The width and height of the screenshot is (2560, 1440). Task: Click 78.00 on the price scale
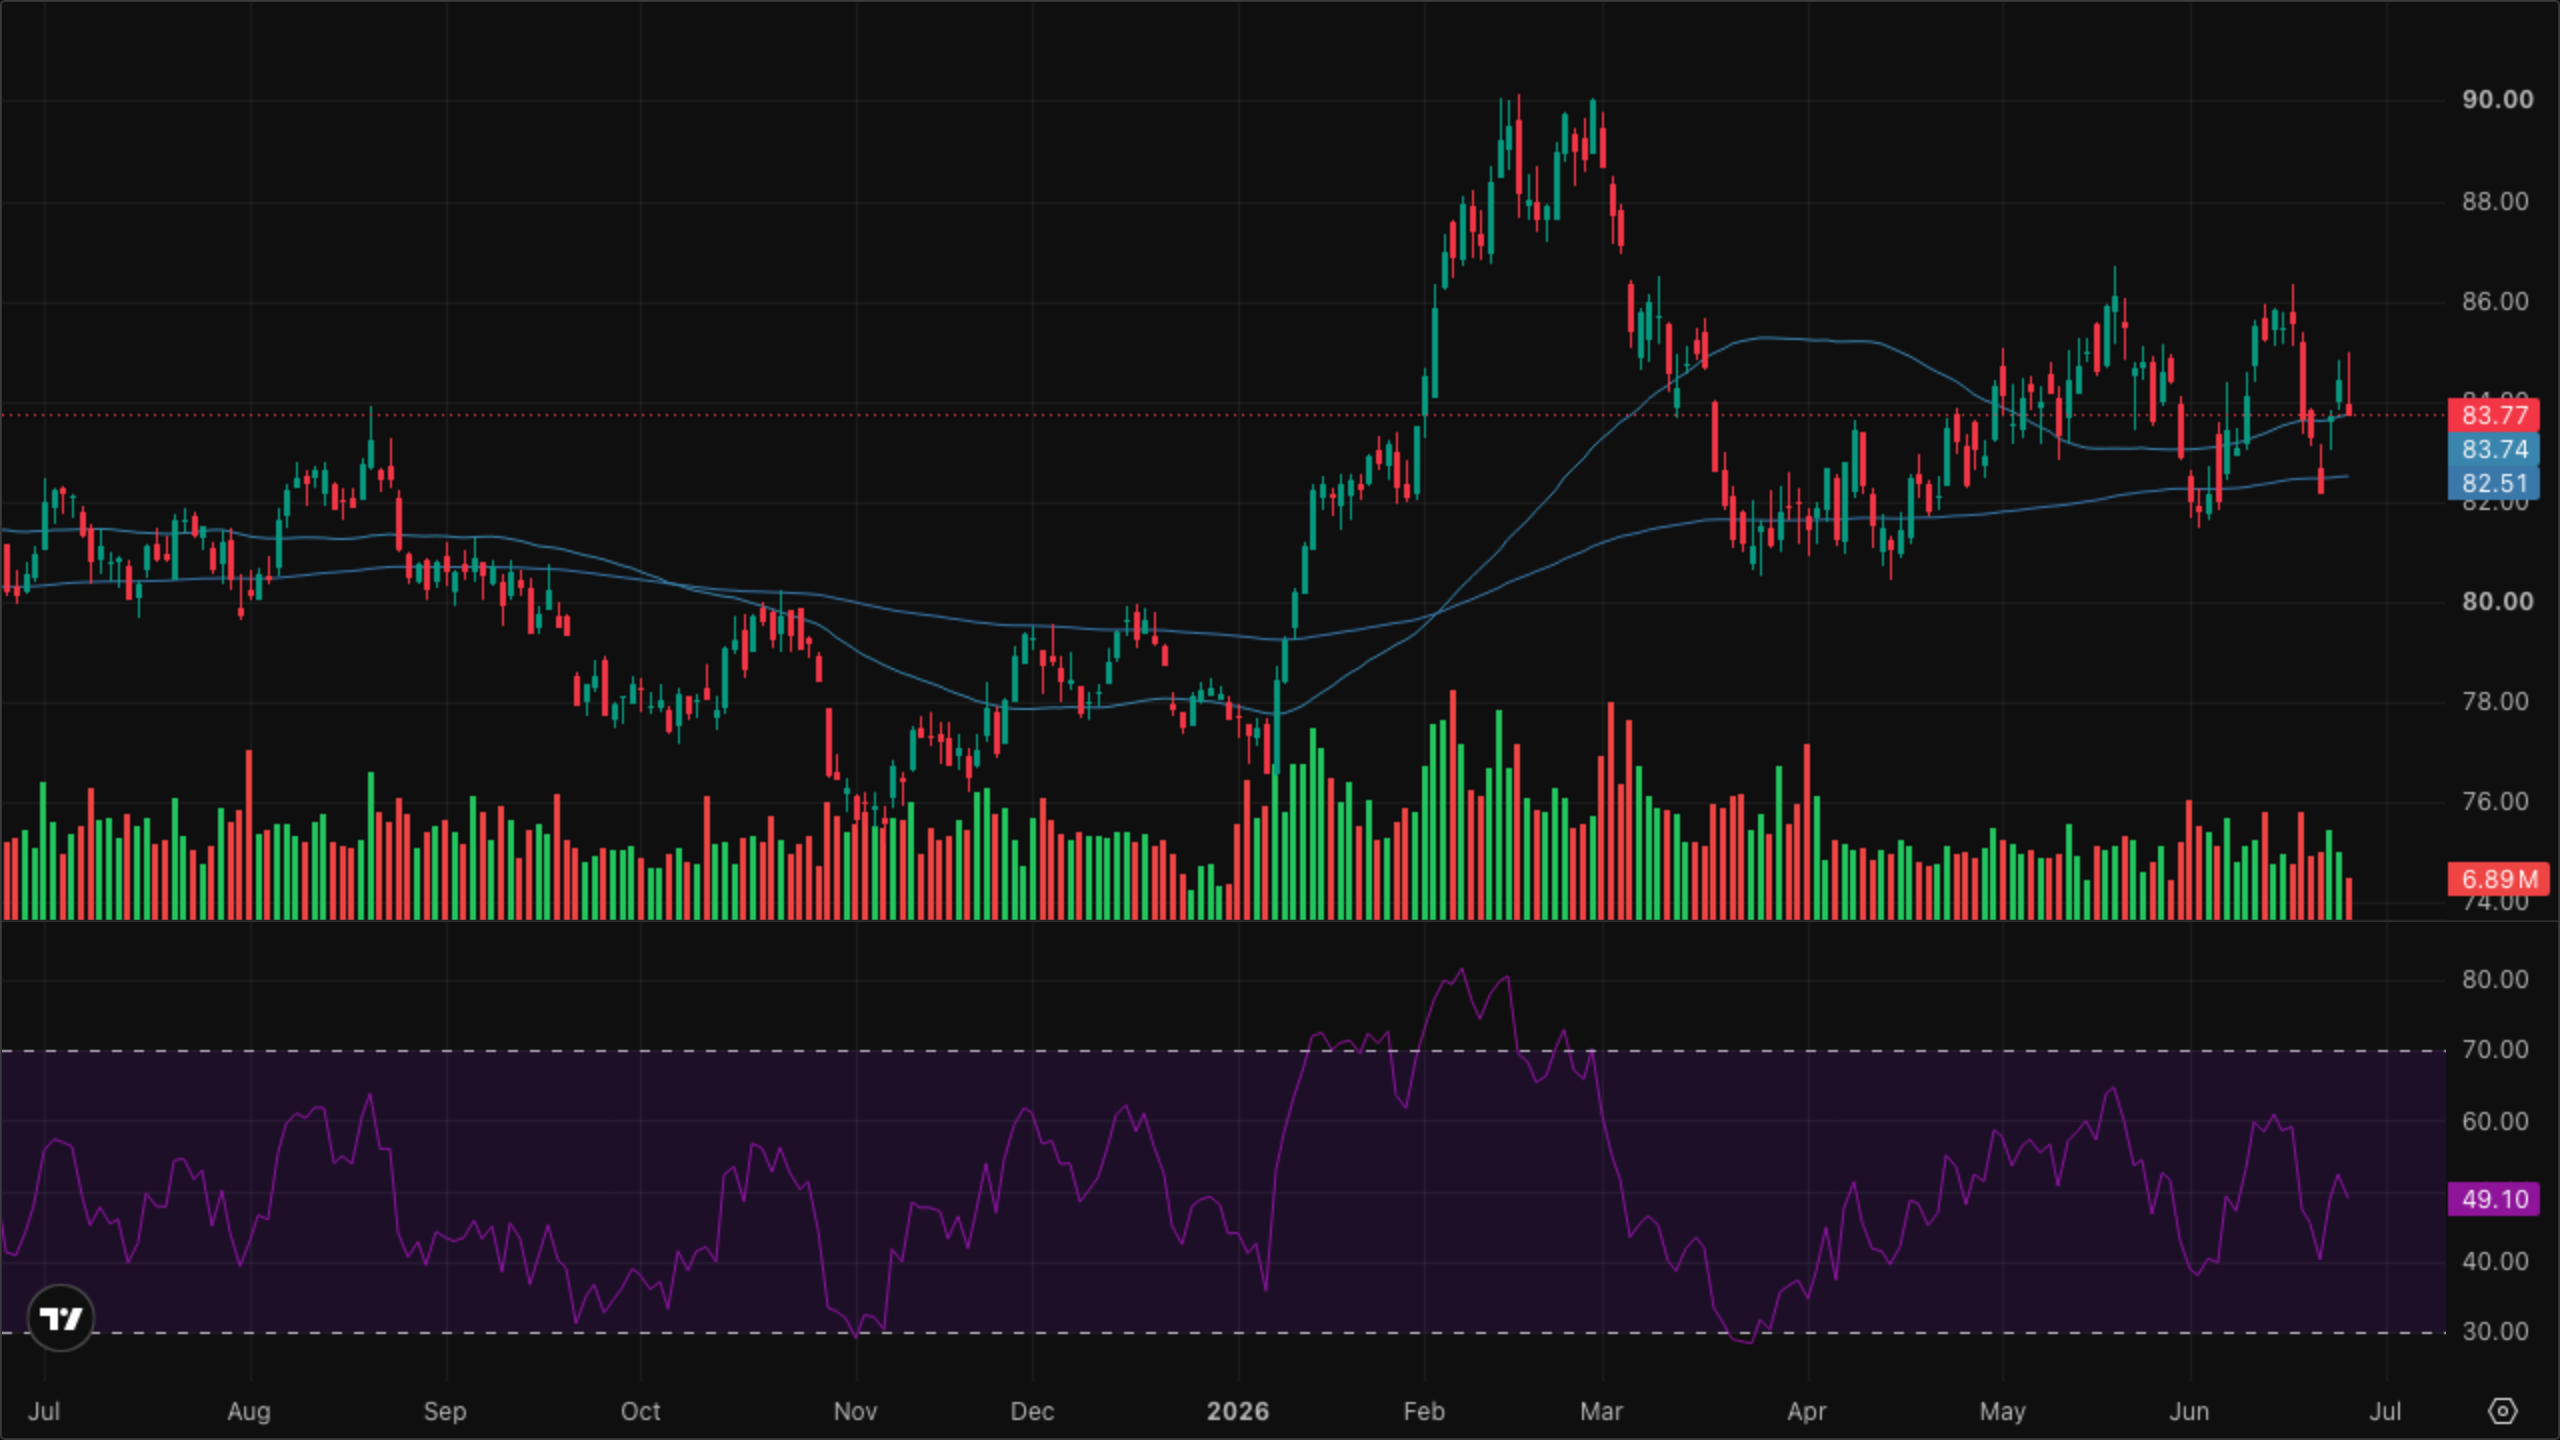tap(2495, 701)
